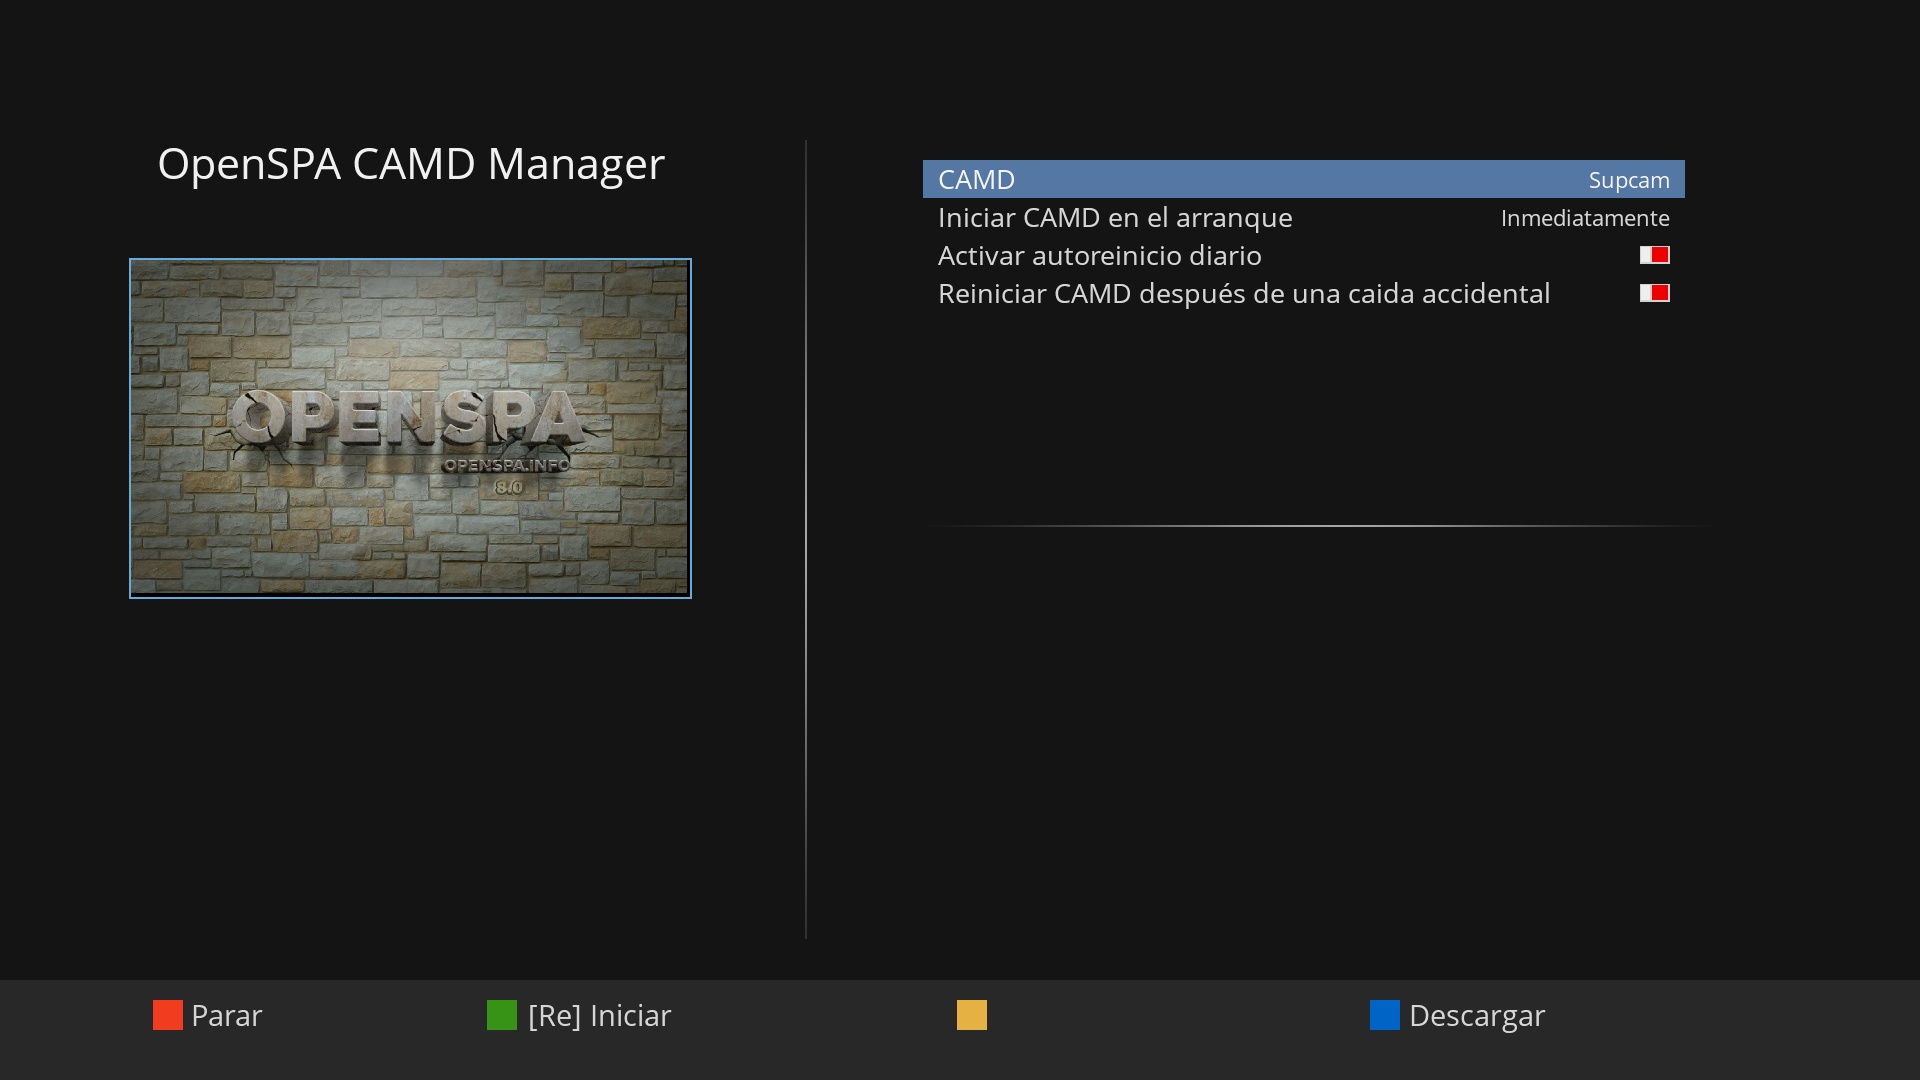The width and height of the screenshot is (1920, 1080).
Task: Select the highlighted CAMD row label
Action: pyautogui.click(x=976, y=180)
